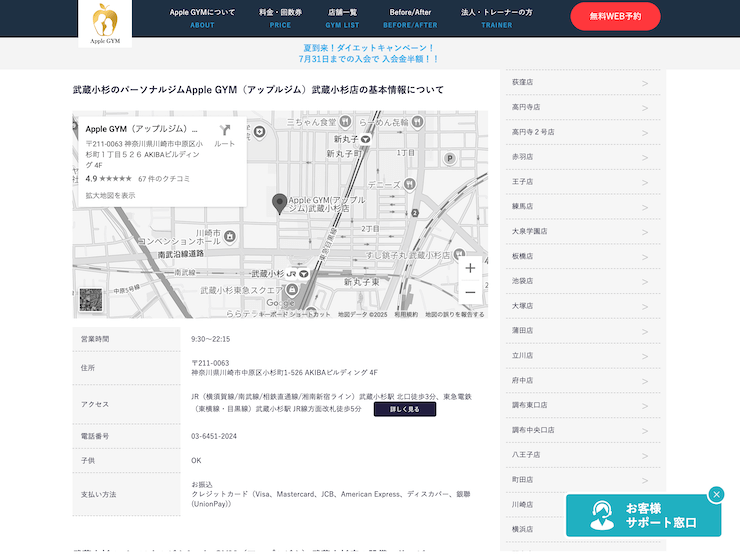740x555 pixels.
Task: Click the Apple GYM map pin marker
Action: (279, 204)
